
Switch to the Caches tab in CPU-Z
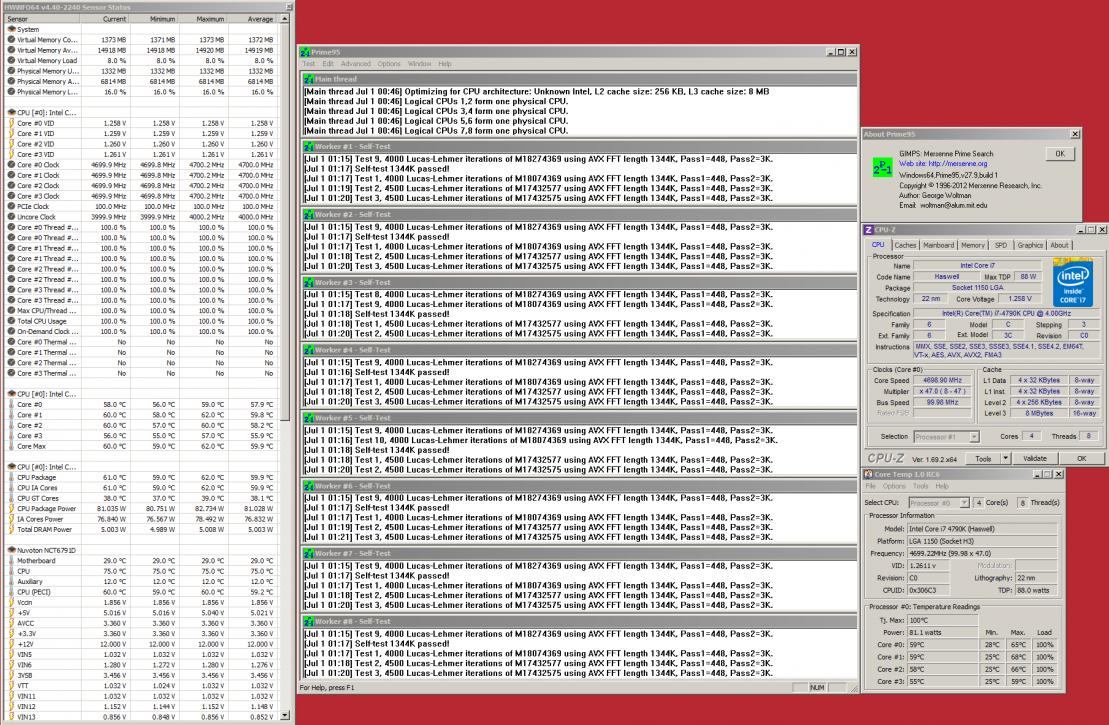coord(905,245)
